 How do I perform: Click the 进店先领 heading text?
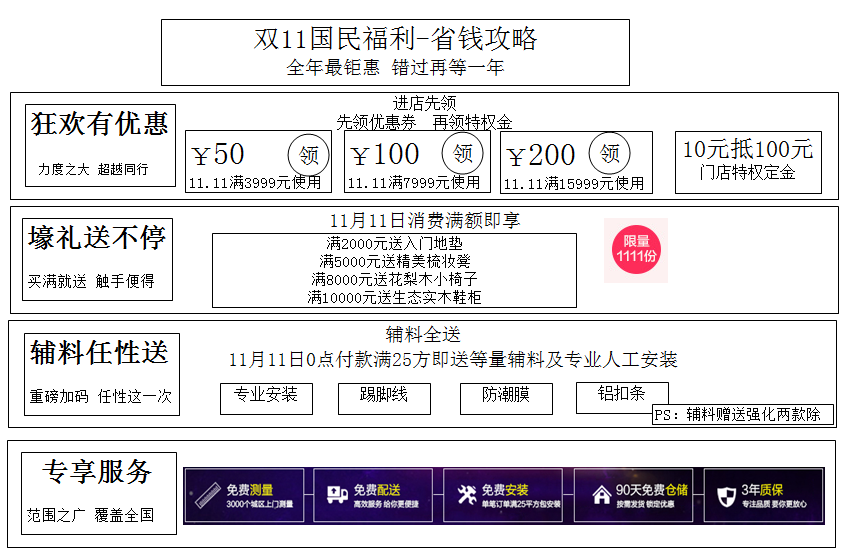[425, 103]
